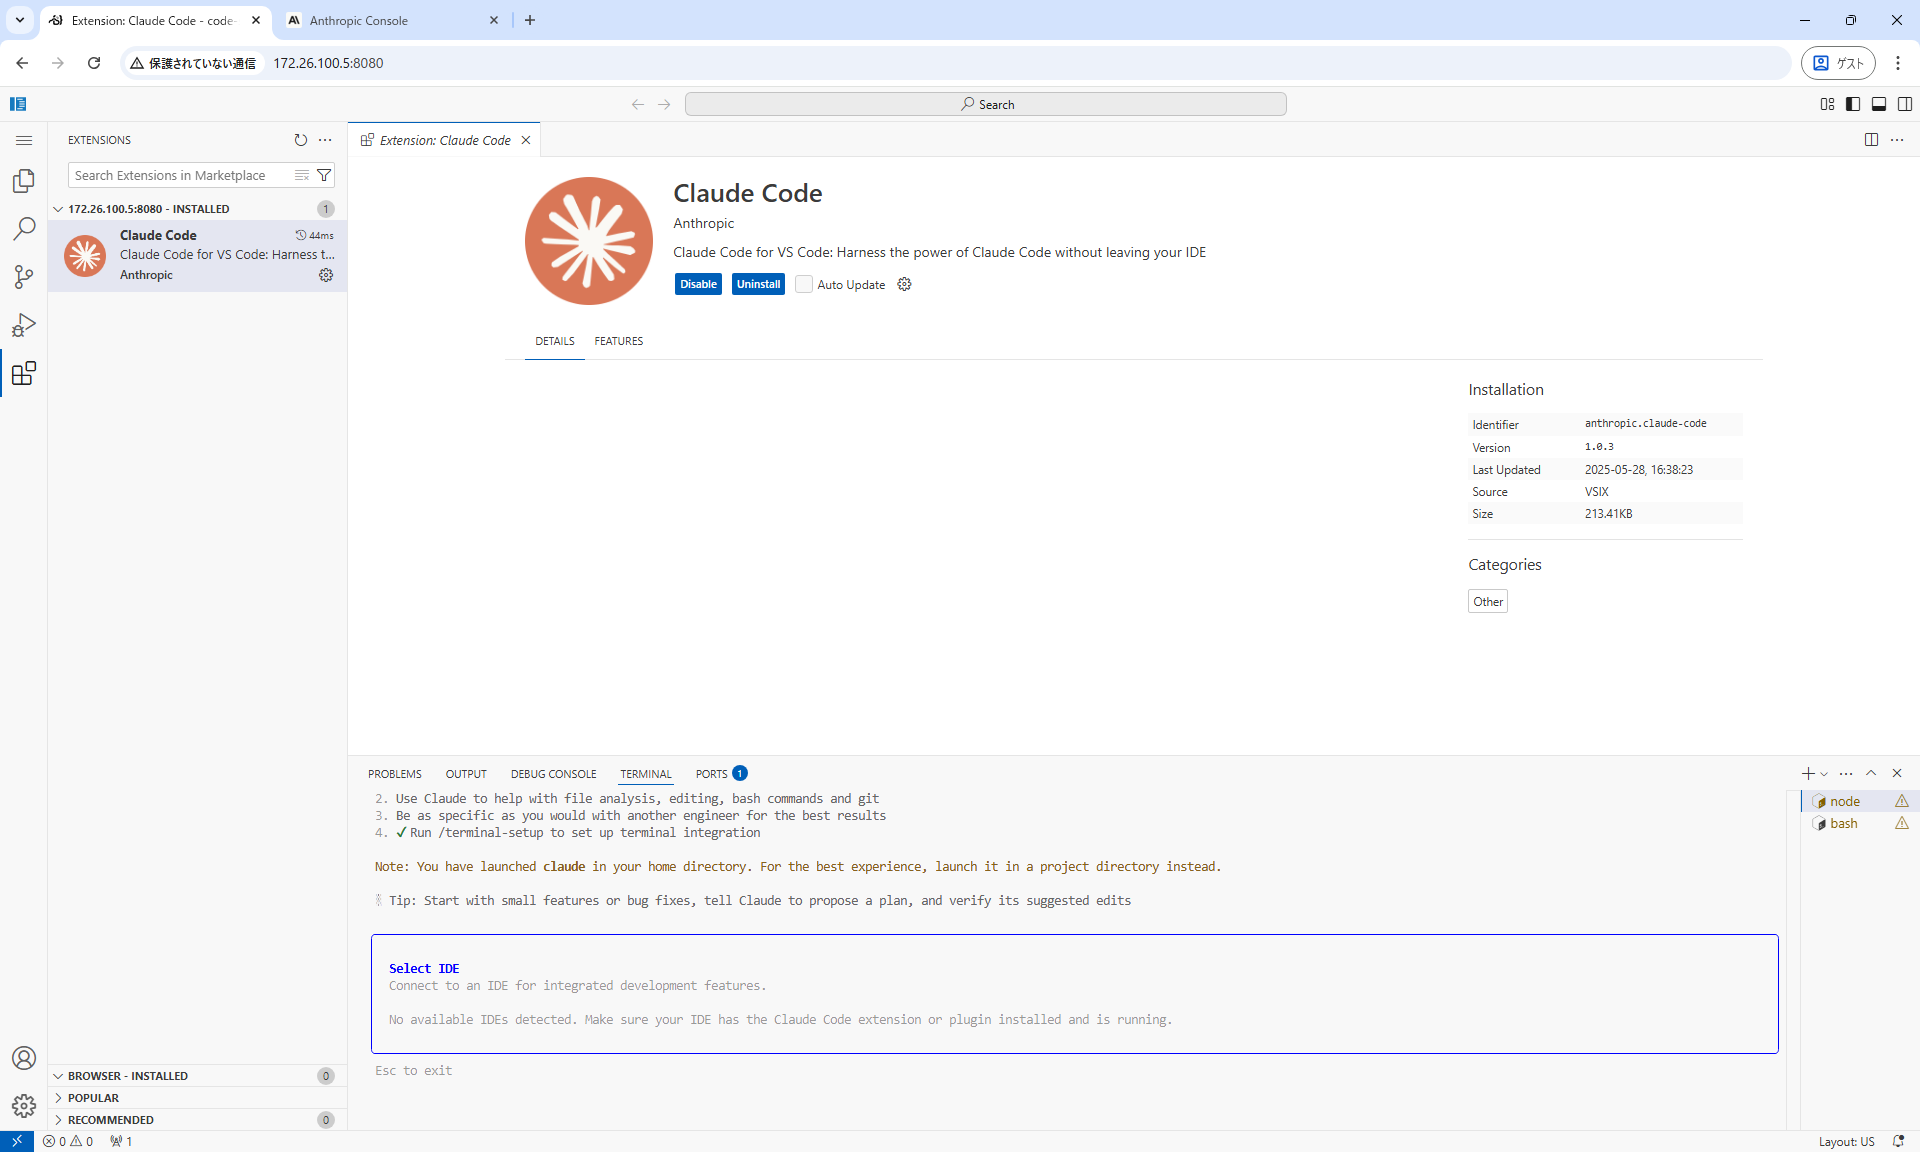Open the browser tab list dropdown
Image resolution: width=1920 pixels, height=1152 pixels.
click(19, 20)
